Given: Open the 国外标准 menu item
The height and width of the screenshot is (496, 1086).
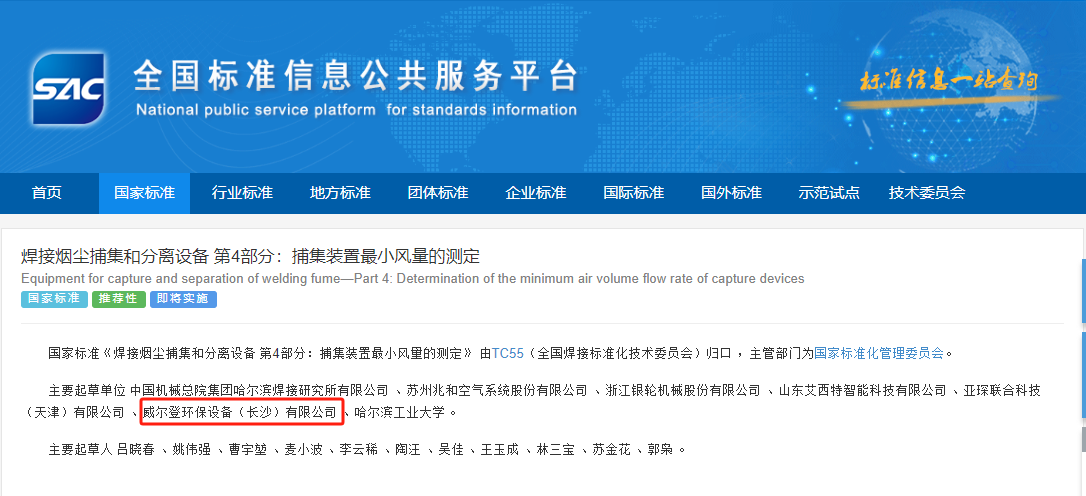Looking at the screenshot, I should pyautogui.click(x=731, y=193).
